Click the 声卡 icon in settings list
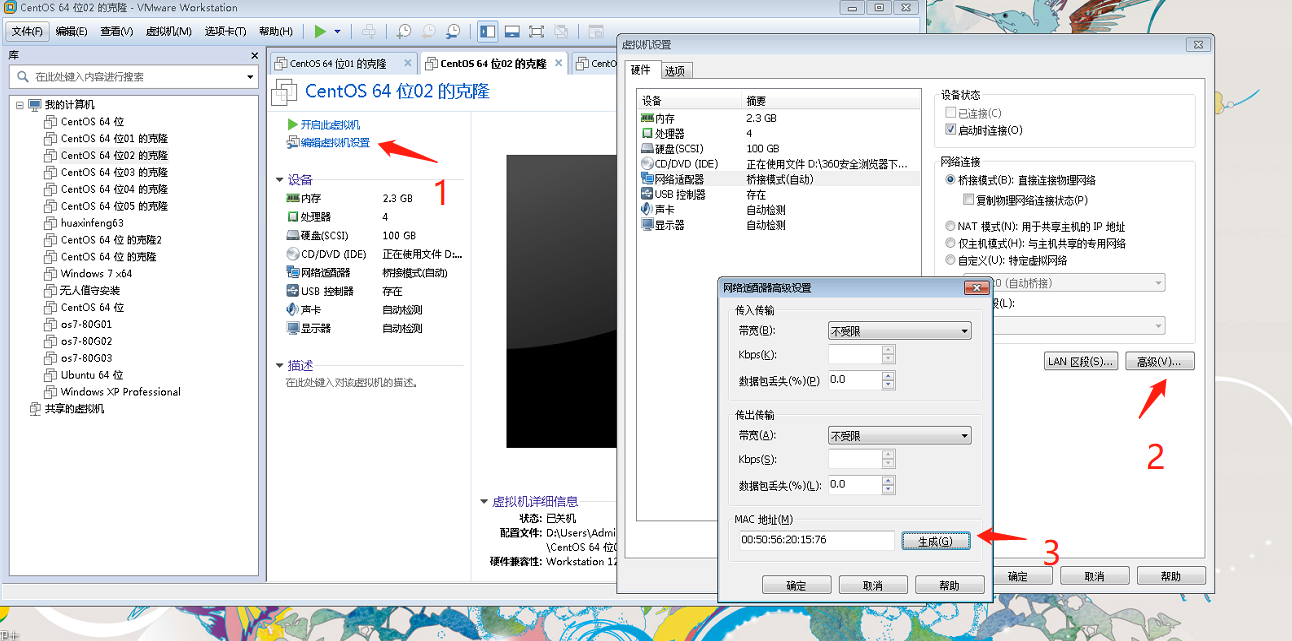Viewport: 1292px width, 641px height. point(647,210)
